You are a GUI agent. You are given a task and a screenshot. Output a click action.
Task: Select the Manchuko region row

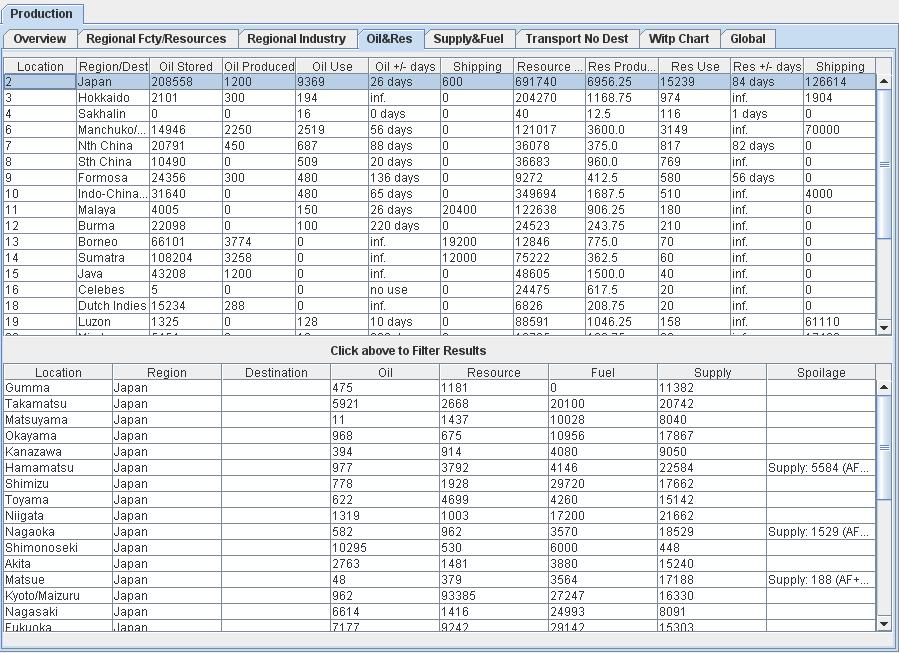[440, 130]
